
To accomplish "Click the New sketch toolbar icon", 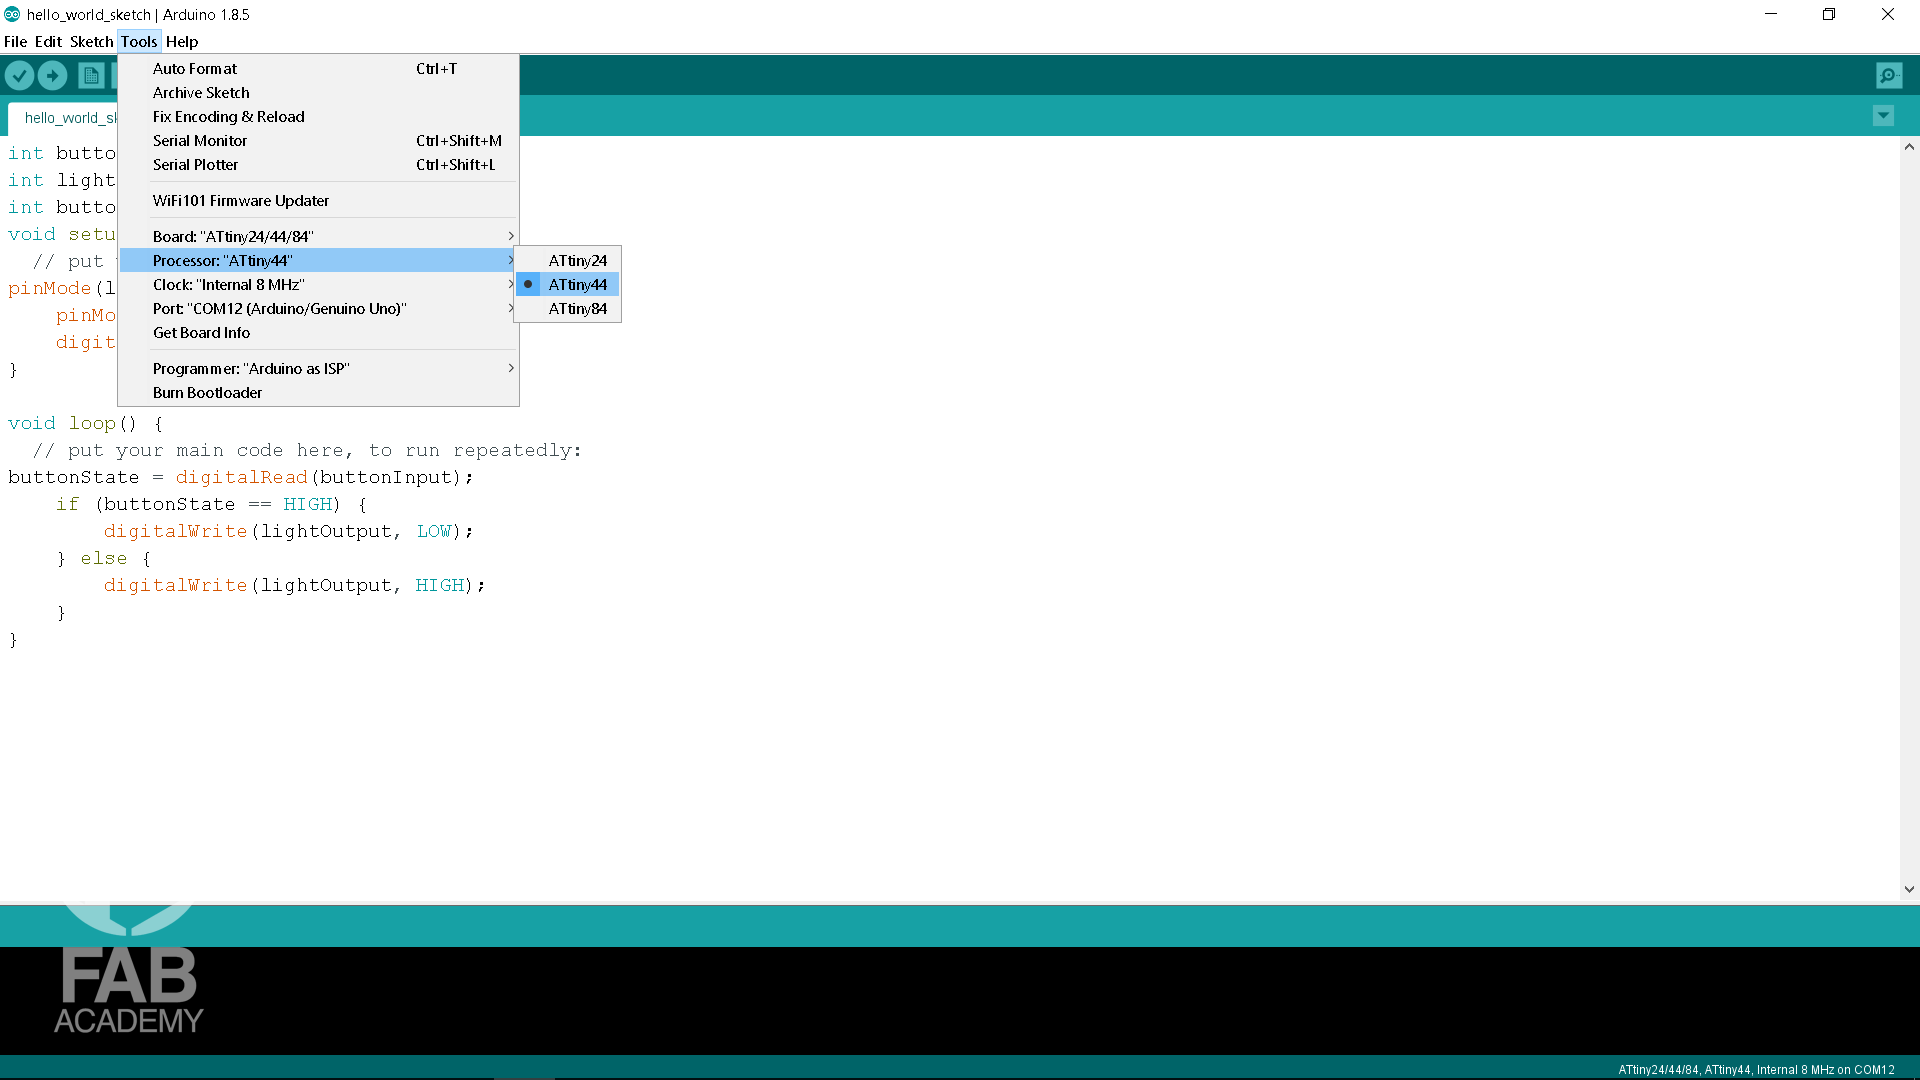I will click(x=91, y=75).
